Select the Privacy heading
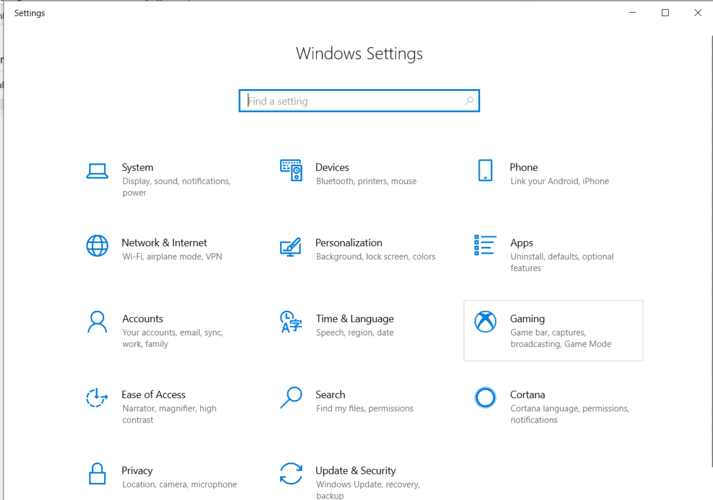This screenshot has width=713, height=500. [x=137, y=471]
